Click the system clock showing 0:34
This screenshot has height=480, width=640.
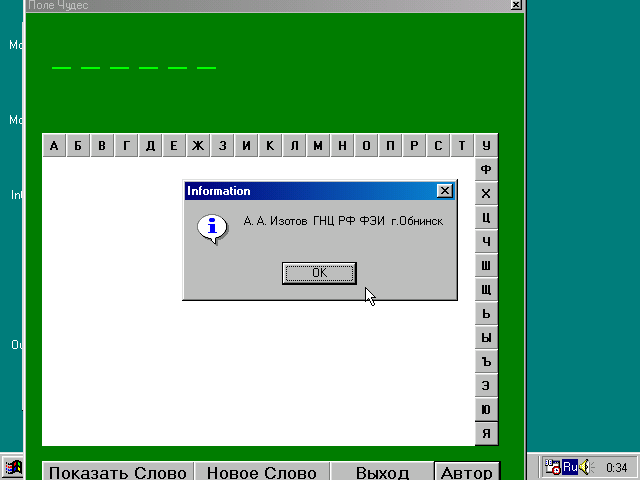click(616, 467)
